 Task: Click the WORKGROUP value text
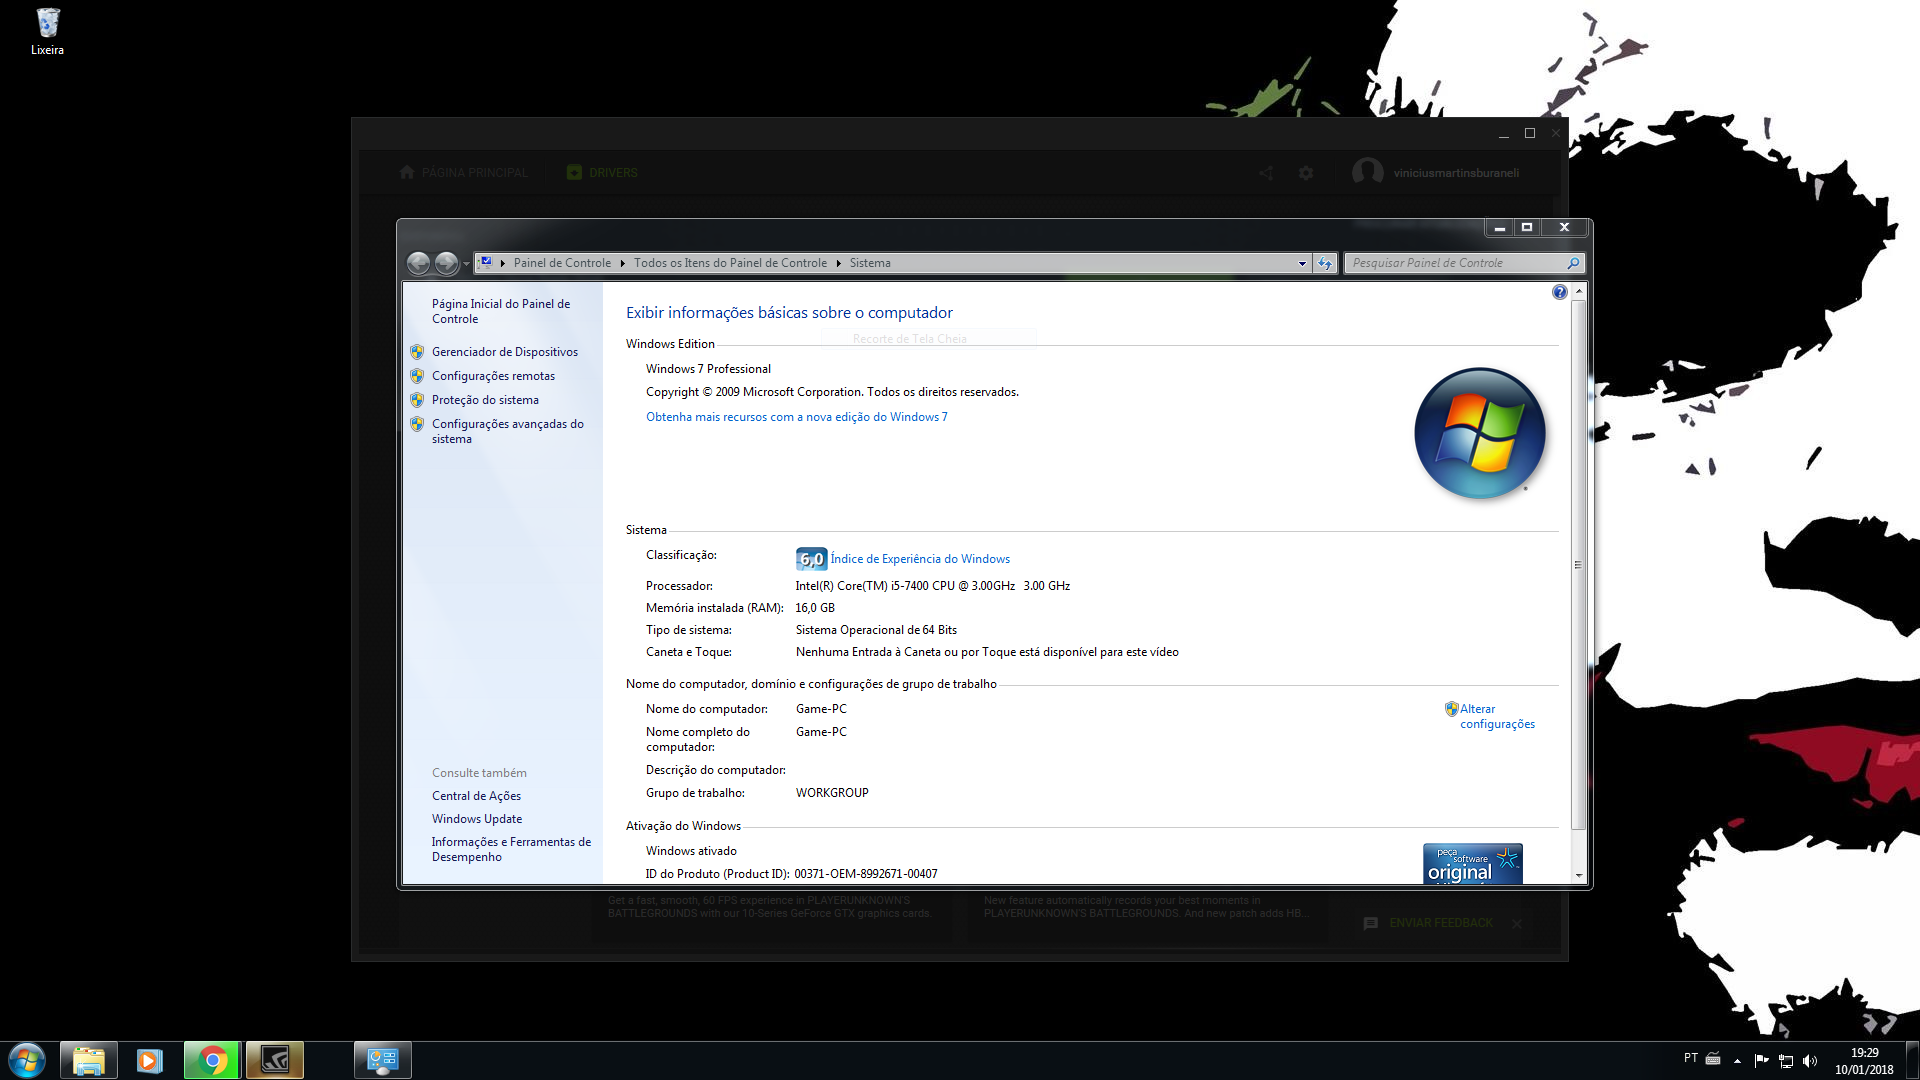click(x=832, y=793)
